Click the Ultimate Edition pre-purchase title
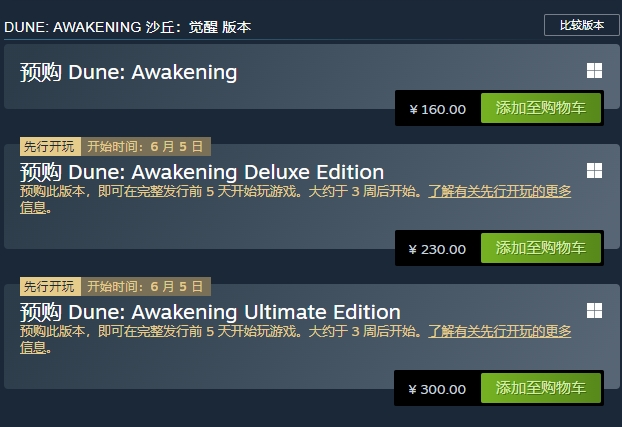This screenshot has height=427, width=622. point(210,312)
